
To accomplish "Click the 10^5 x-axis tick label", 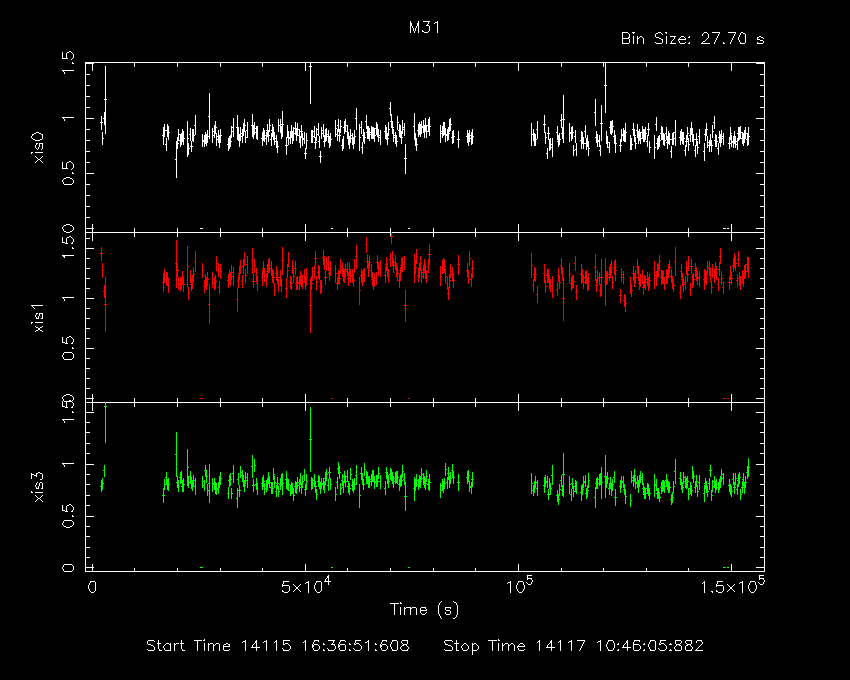I will (519, 586).
